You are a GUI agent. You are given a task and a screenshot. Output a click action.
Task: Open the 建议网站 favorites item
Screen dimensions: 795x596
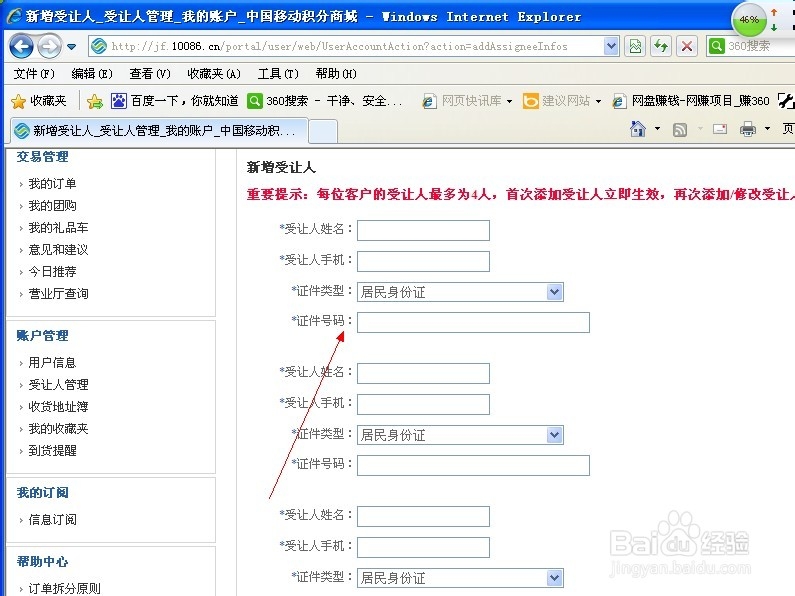point(562,101)
